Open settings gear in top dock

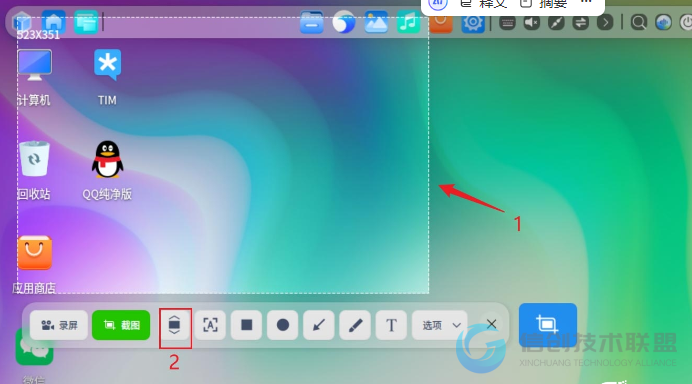472,22
